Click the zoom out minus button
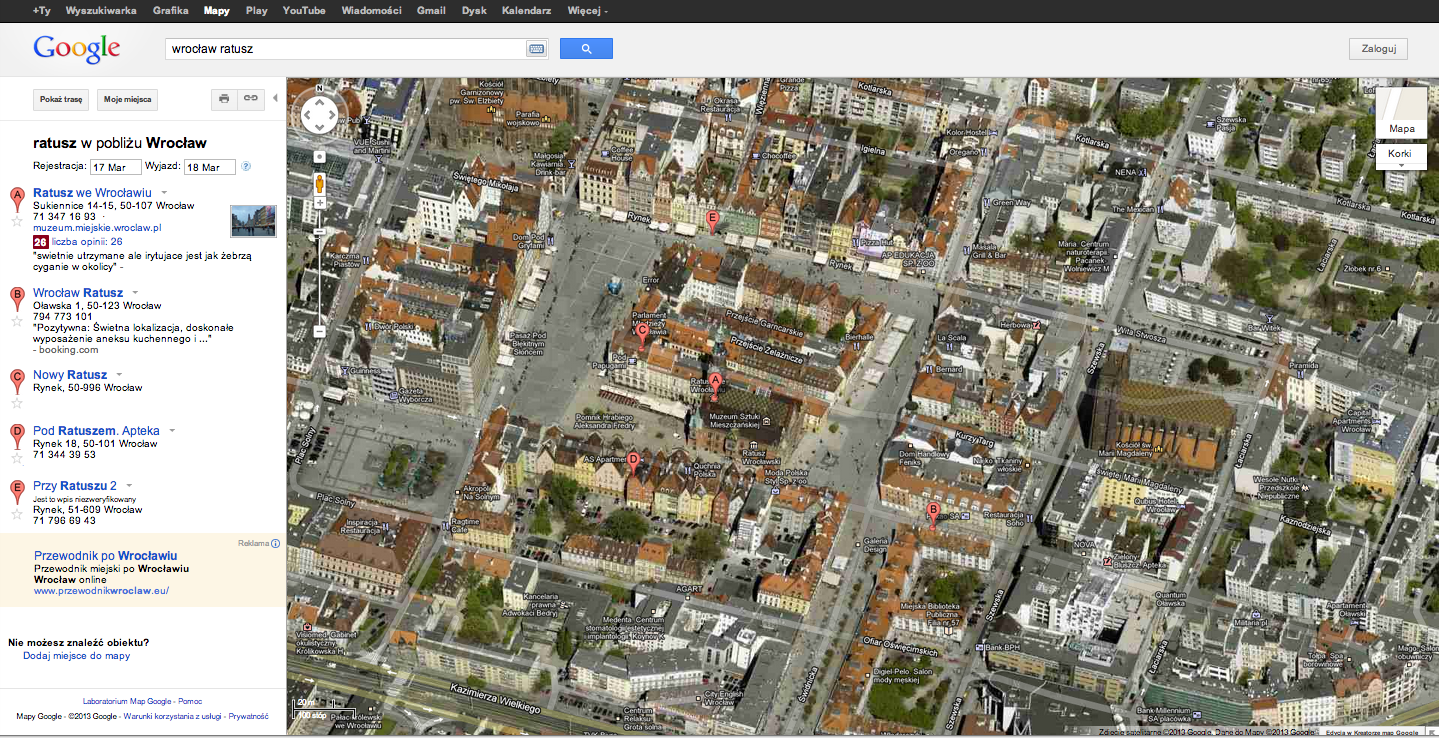This screenshot has width=1439, height=738. coord(320,331)
